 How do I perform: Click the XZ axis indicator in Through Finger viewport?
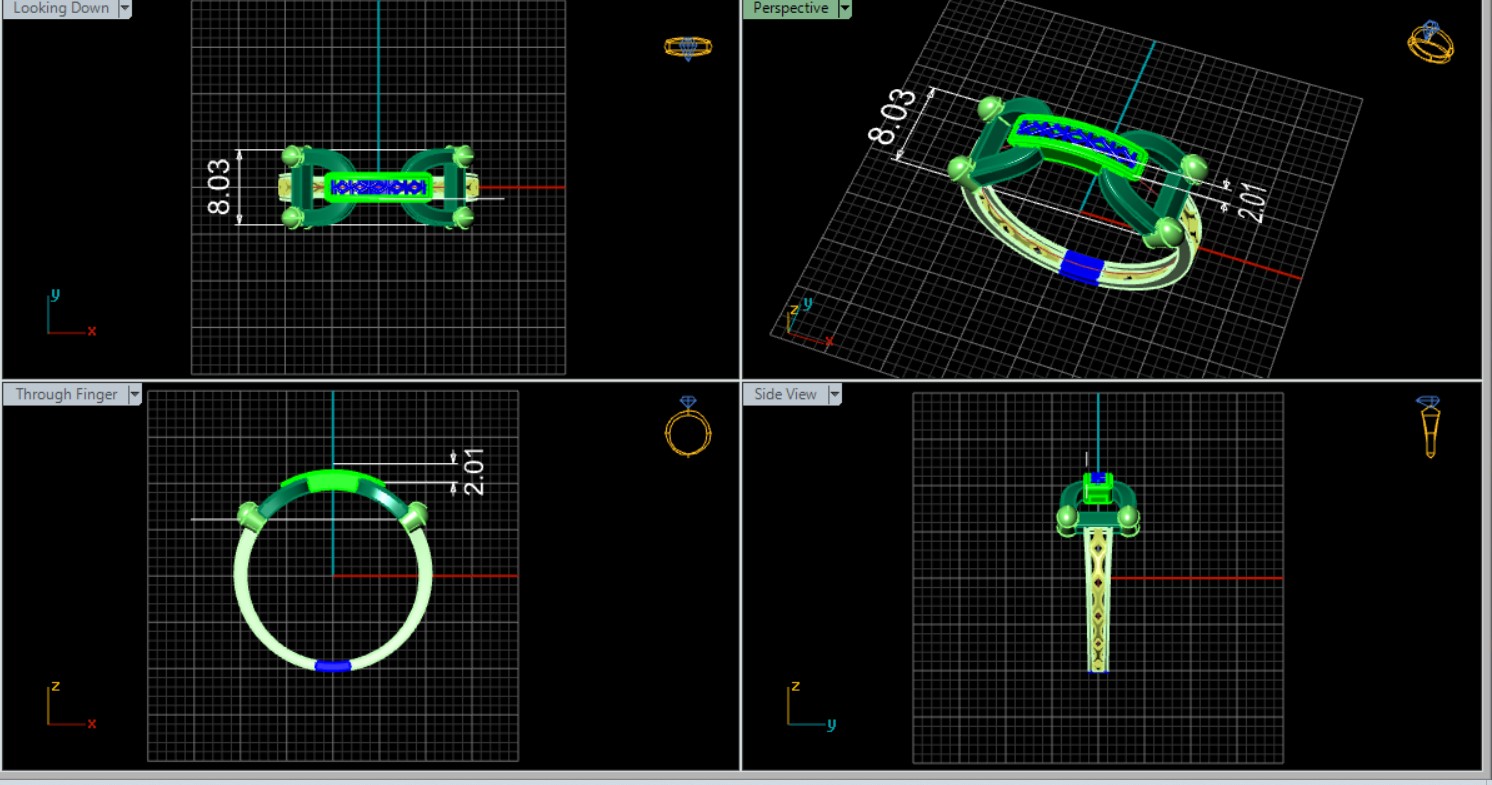pyautogui.click(x=68, y=706)
